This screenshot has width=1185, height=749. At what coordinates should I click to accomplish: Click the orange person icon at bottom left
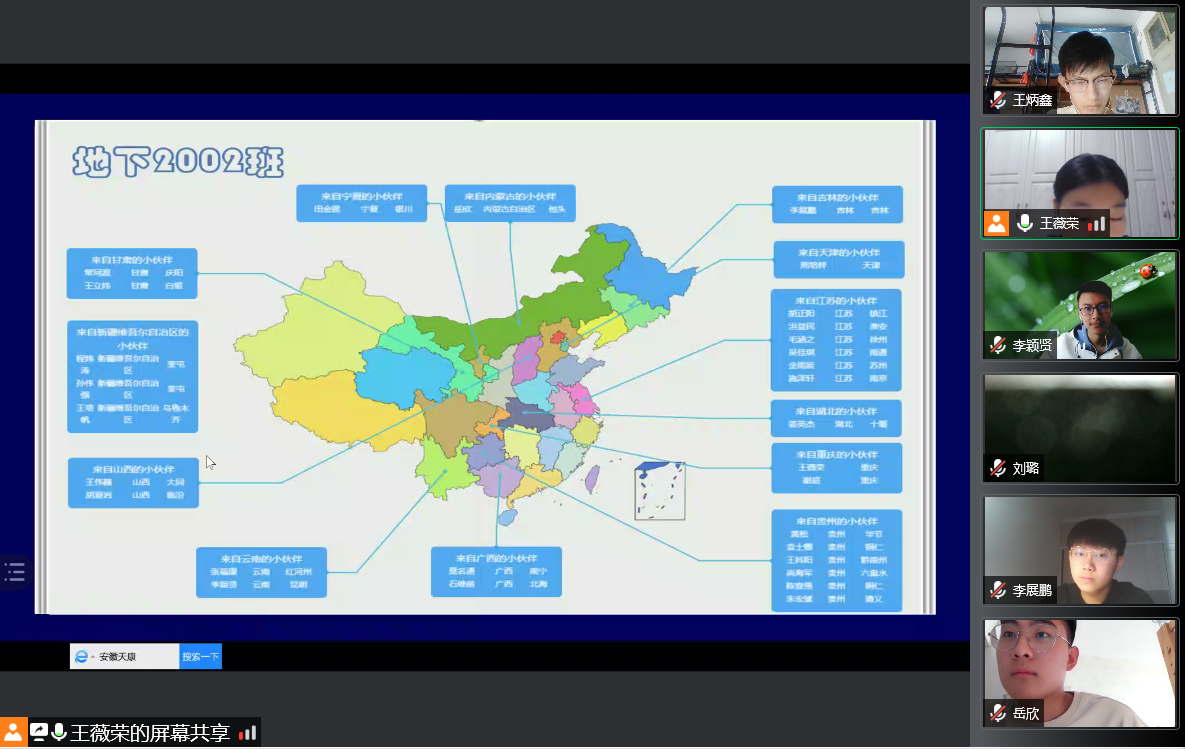(13, 732)
